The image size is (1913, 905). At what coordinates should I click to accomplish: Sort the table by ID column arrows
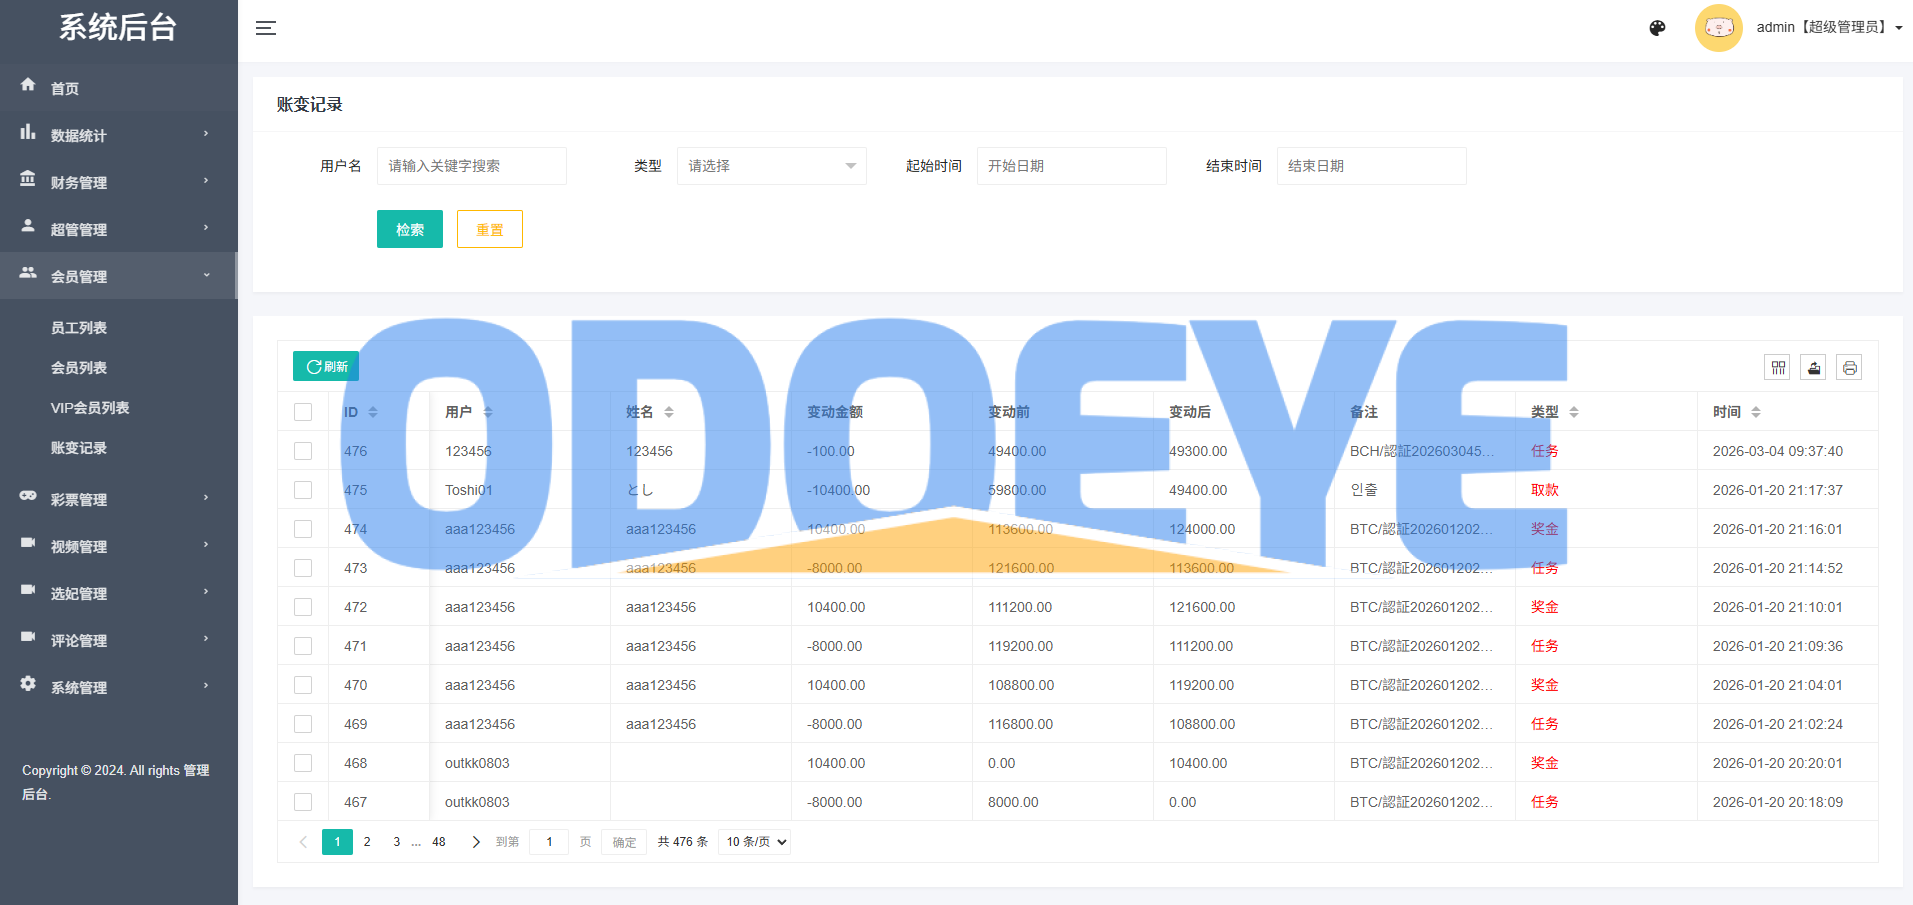click(x=373, y=412)
